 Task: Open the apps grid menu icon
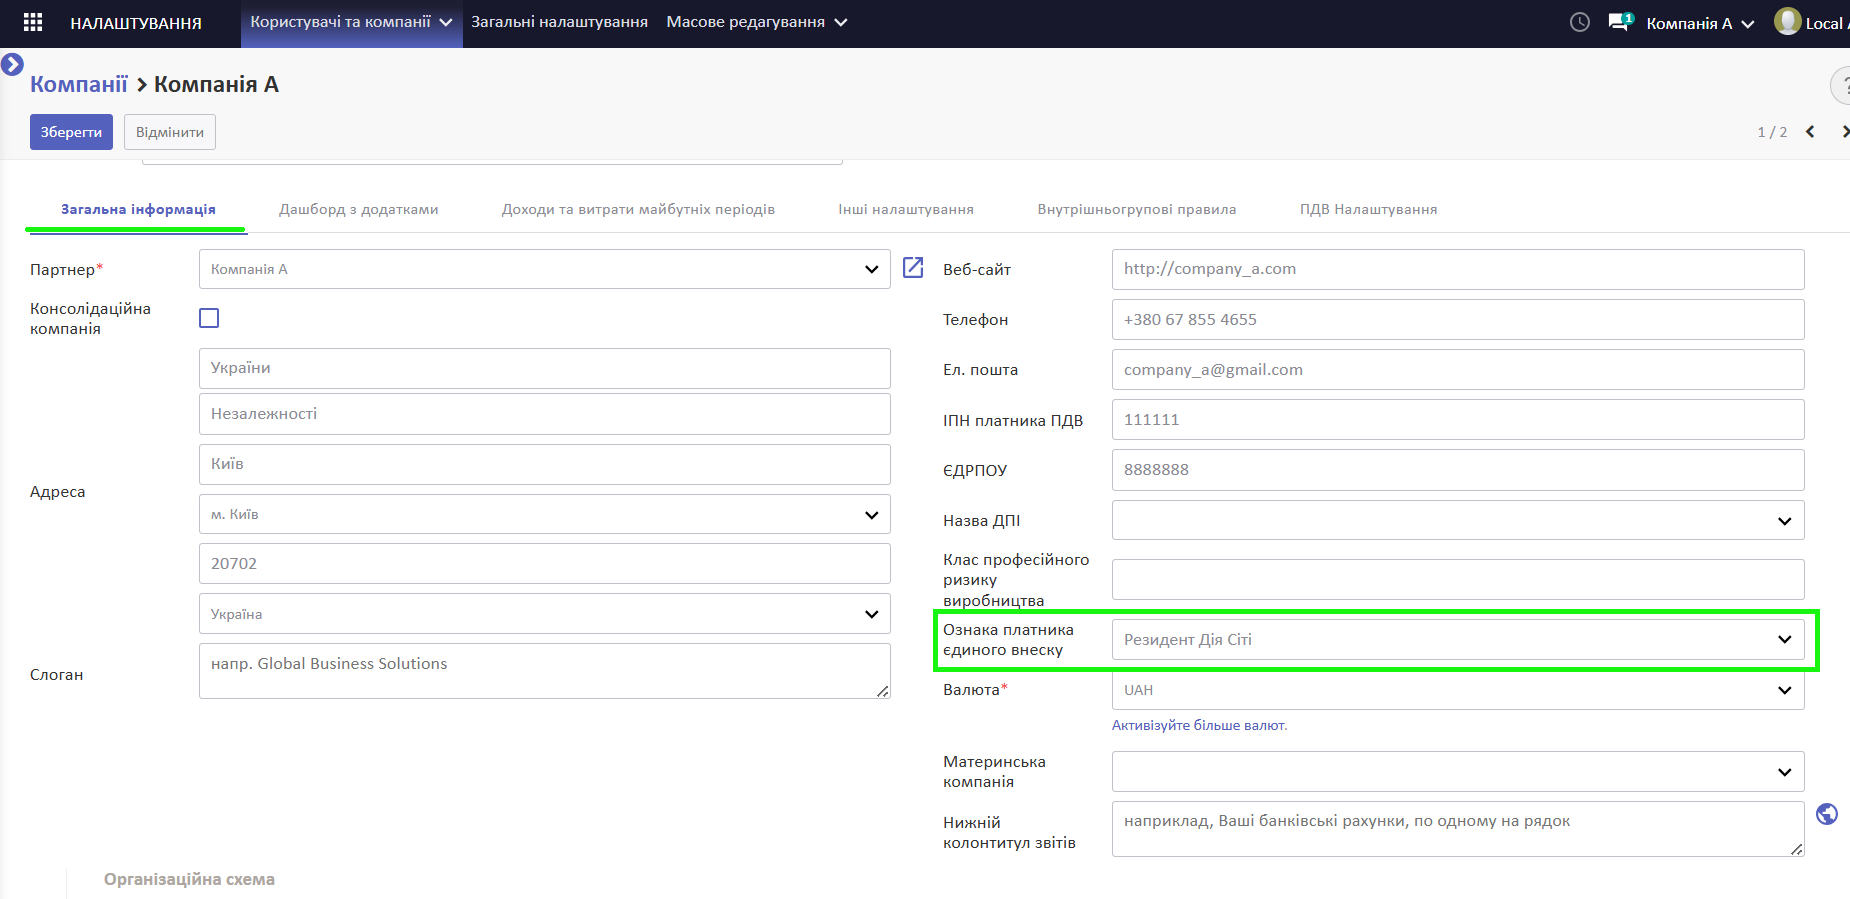[33, 22]
